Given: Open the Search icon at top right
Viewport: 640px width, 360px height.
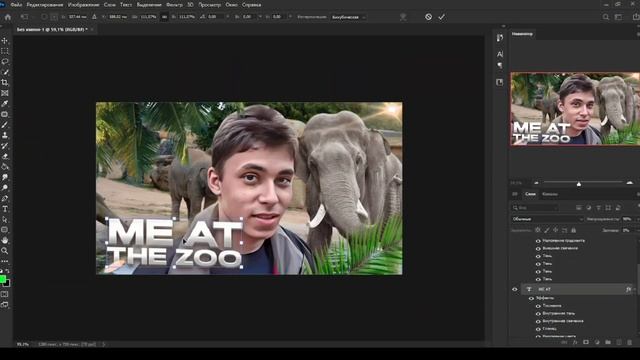Looking at the screenshot, I should [606, 17].
